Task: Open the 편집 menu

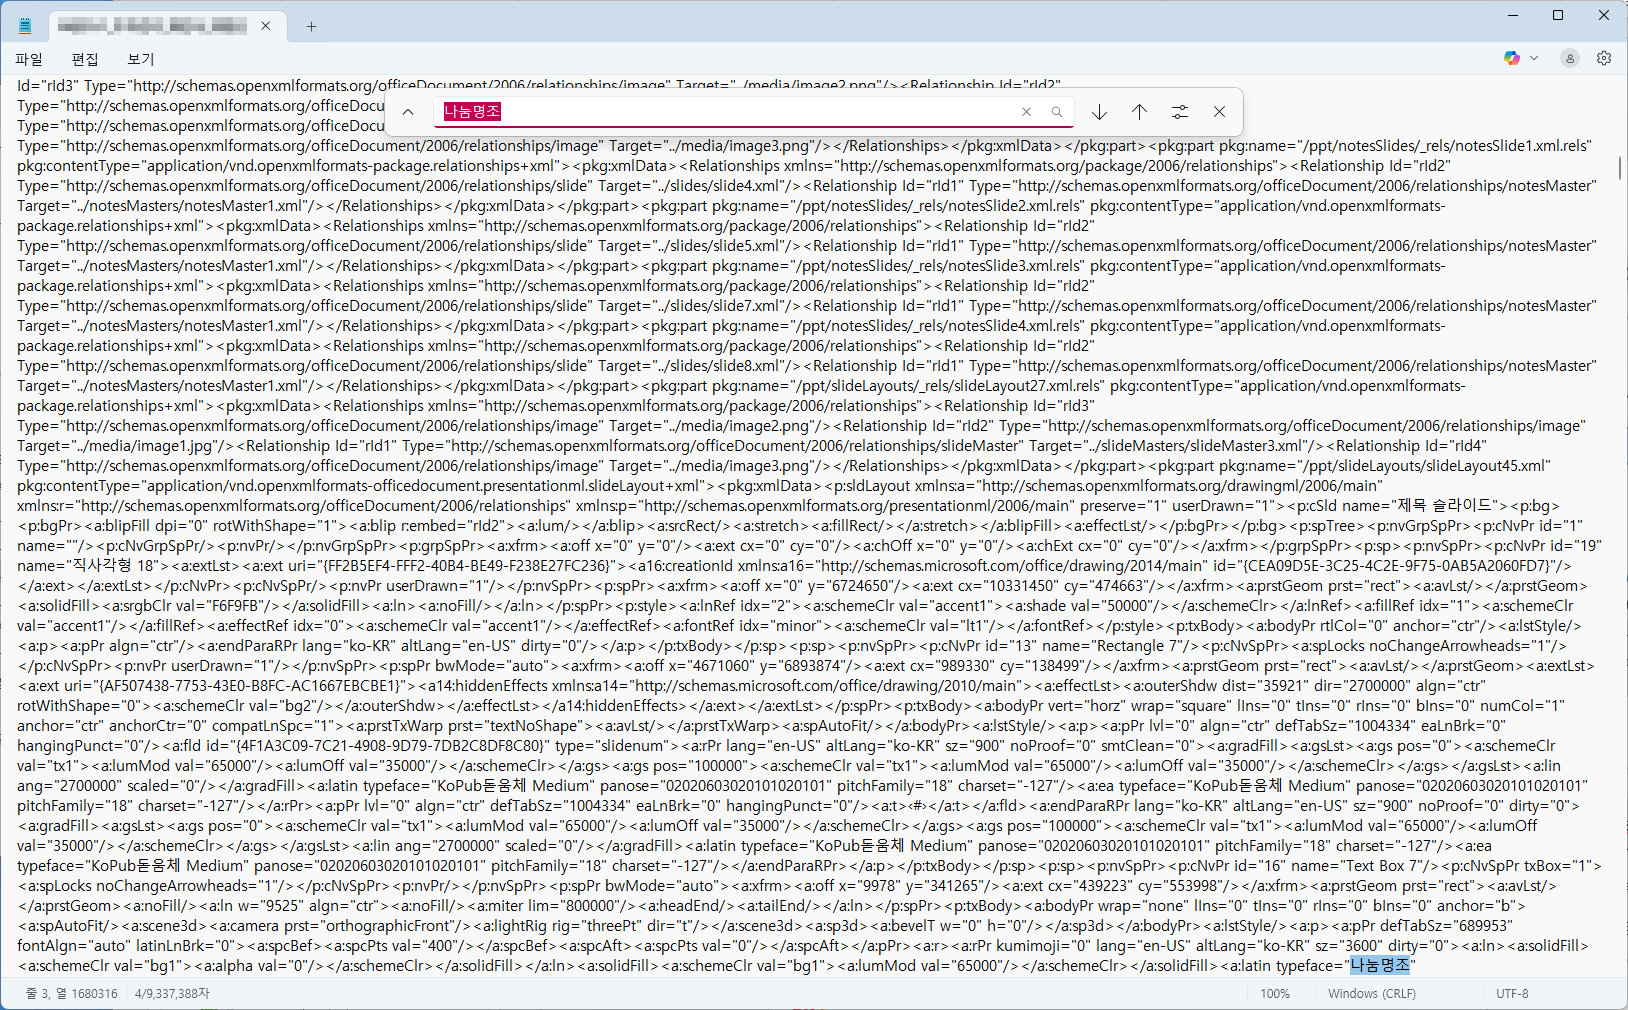Action: [x=85, y=59]
